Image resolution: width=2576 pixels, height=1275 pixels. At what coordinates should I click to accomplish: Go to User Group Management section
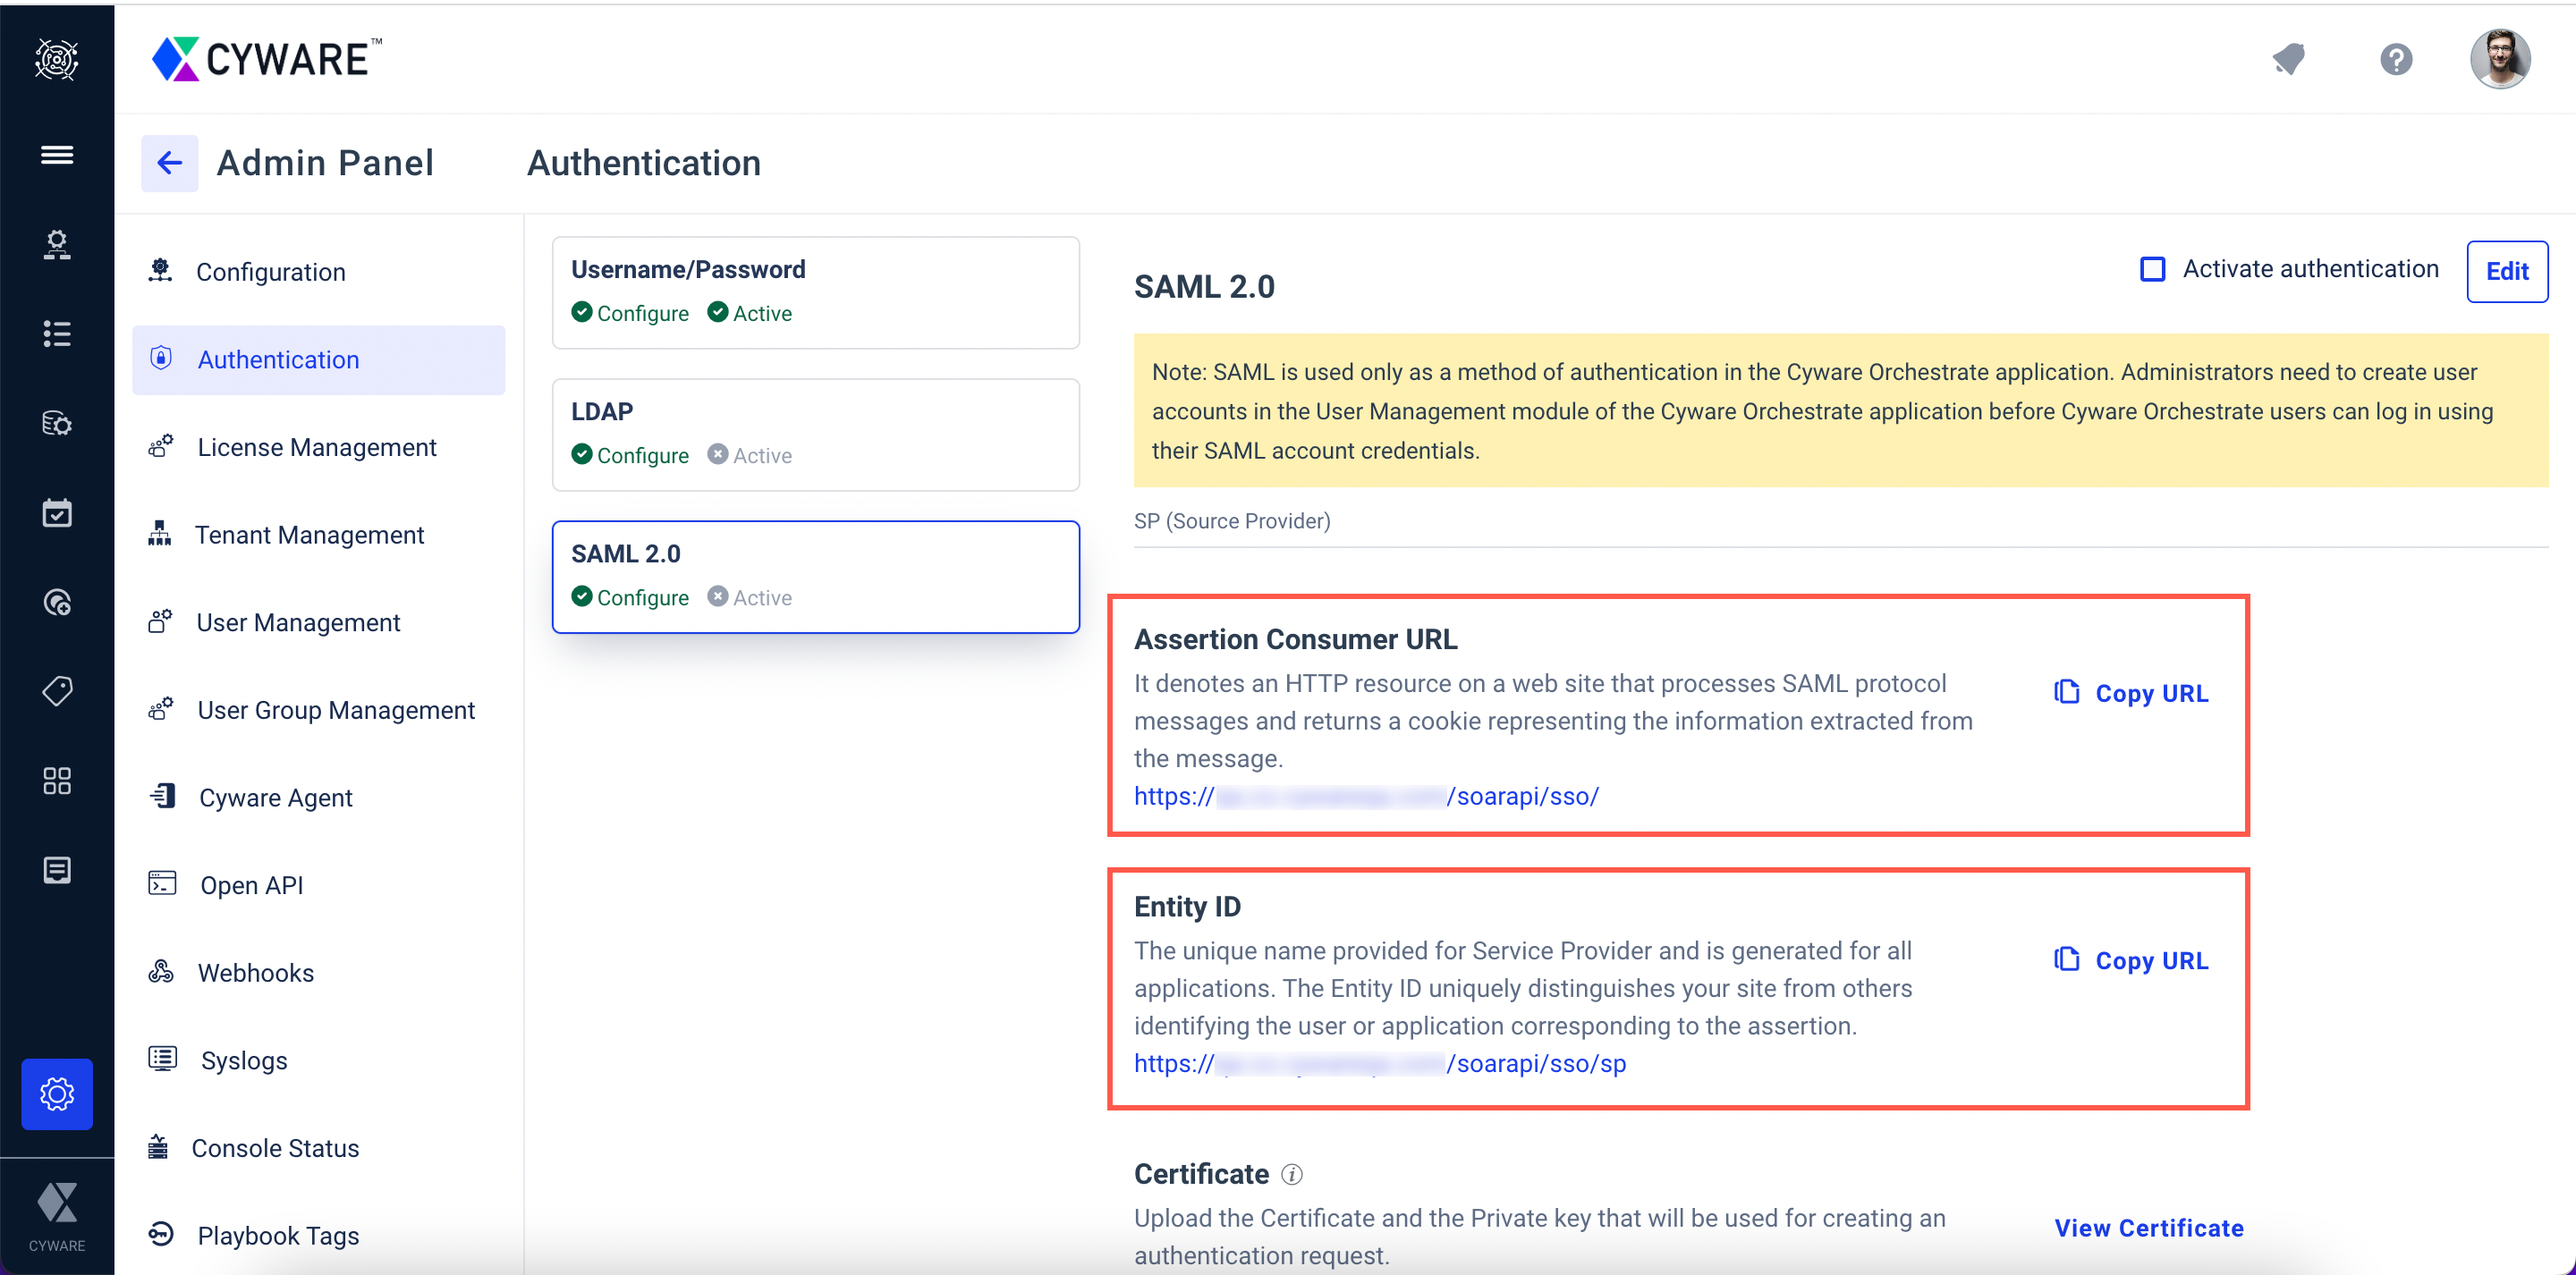[x=335, y=710]
